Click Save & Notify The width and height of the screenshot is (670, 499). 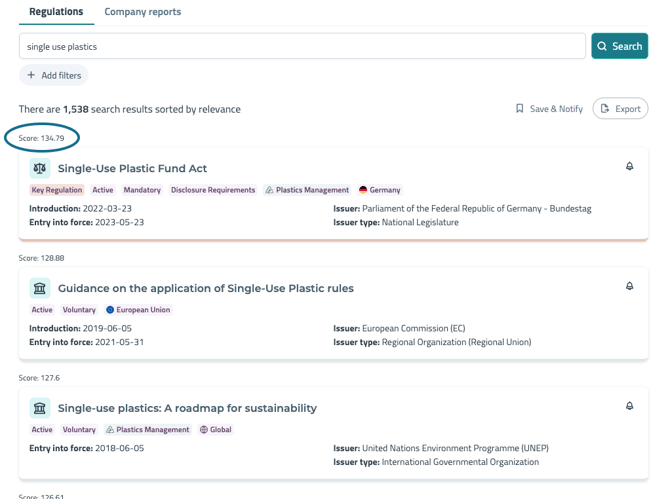click(549, 108)
